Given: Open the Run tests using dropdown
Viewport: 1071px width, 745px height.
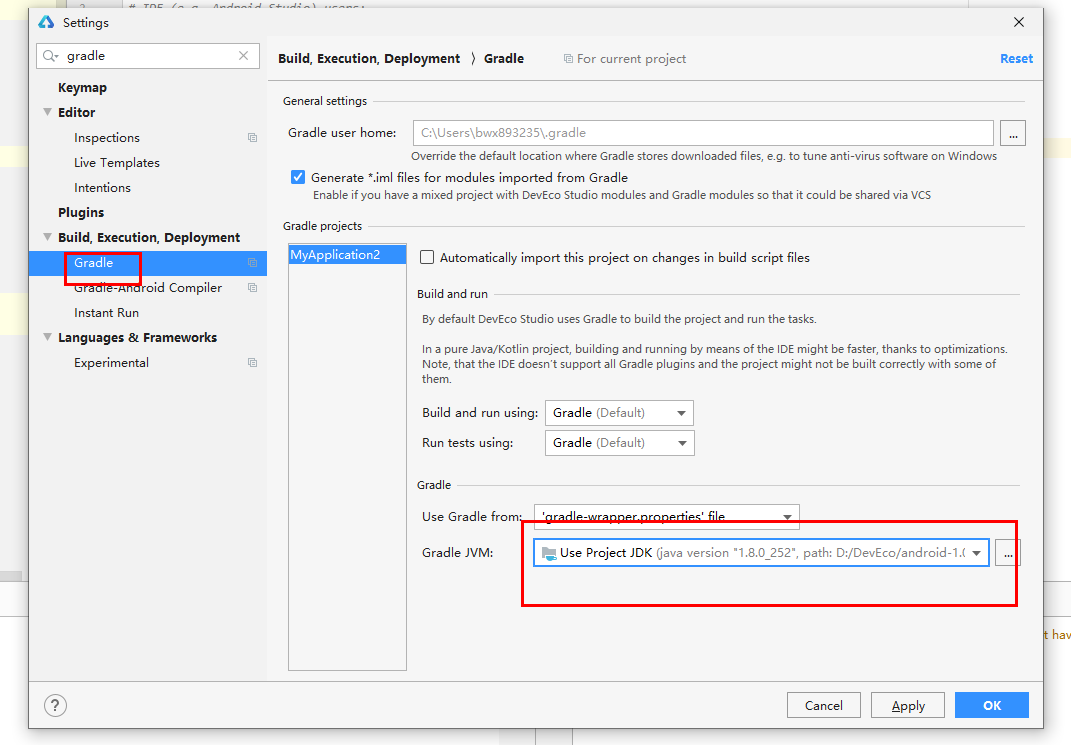Looking at the screenshot, I should (620, 443).
